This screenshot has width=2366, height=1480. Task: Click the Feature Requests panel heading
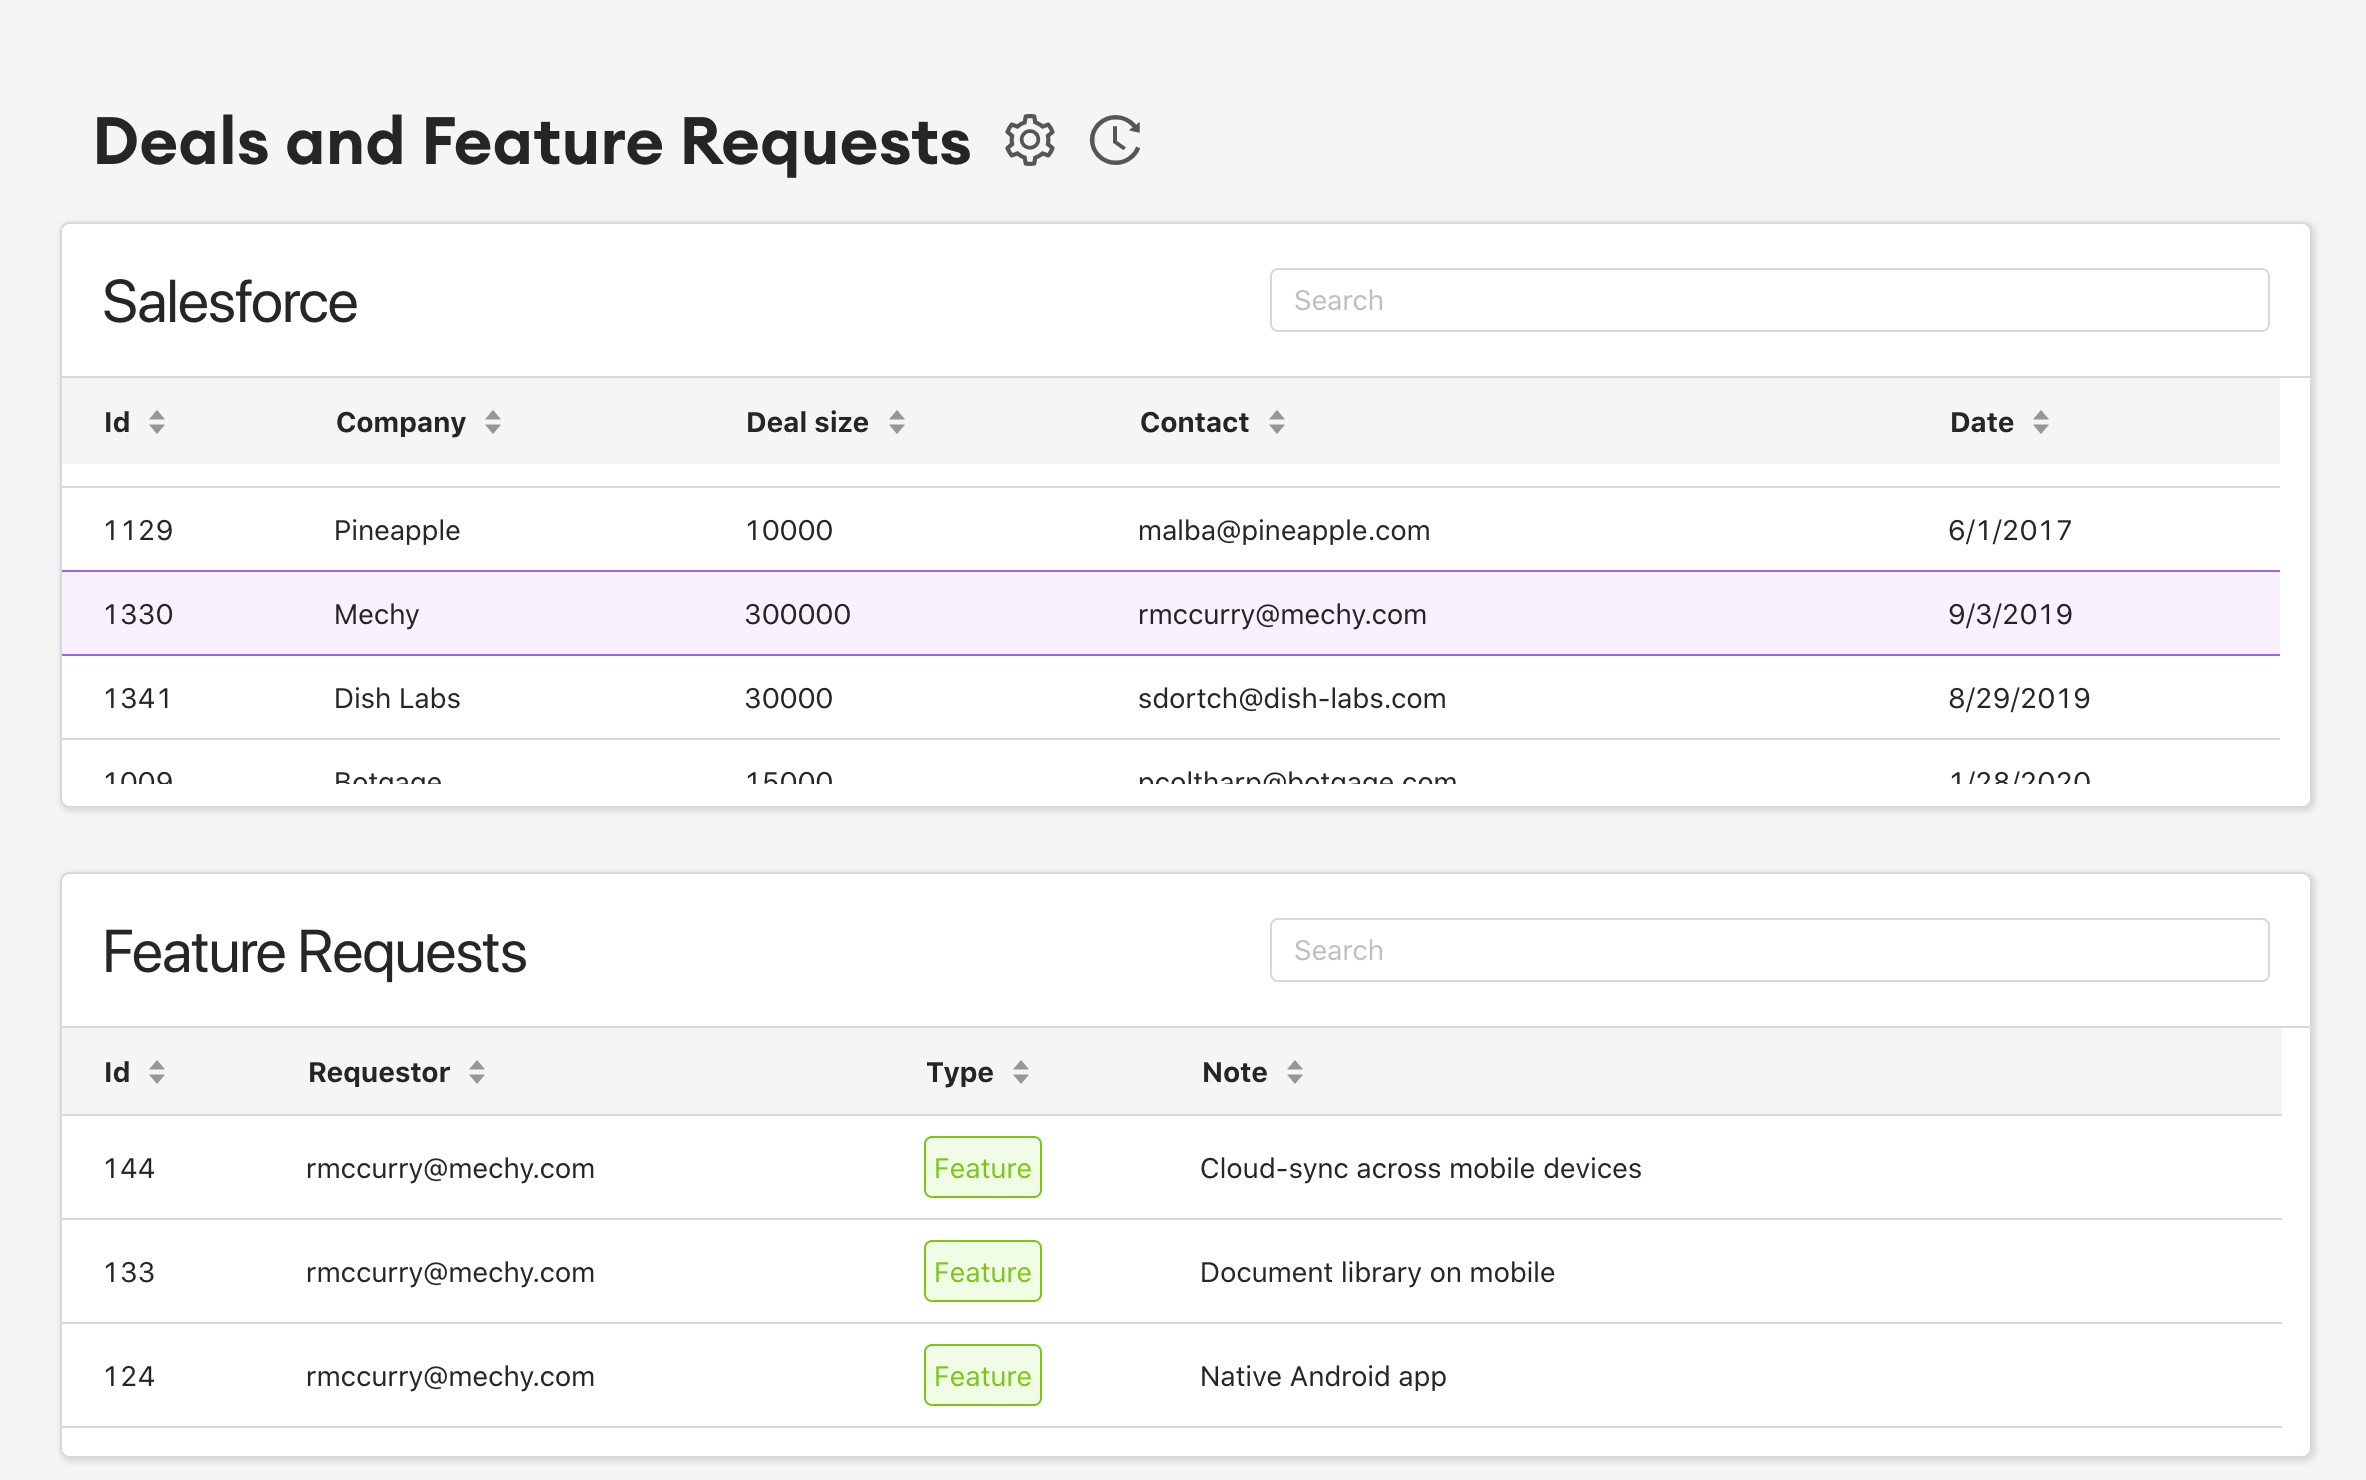[x=315, y=952]
